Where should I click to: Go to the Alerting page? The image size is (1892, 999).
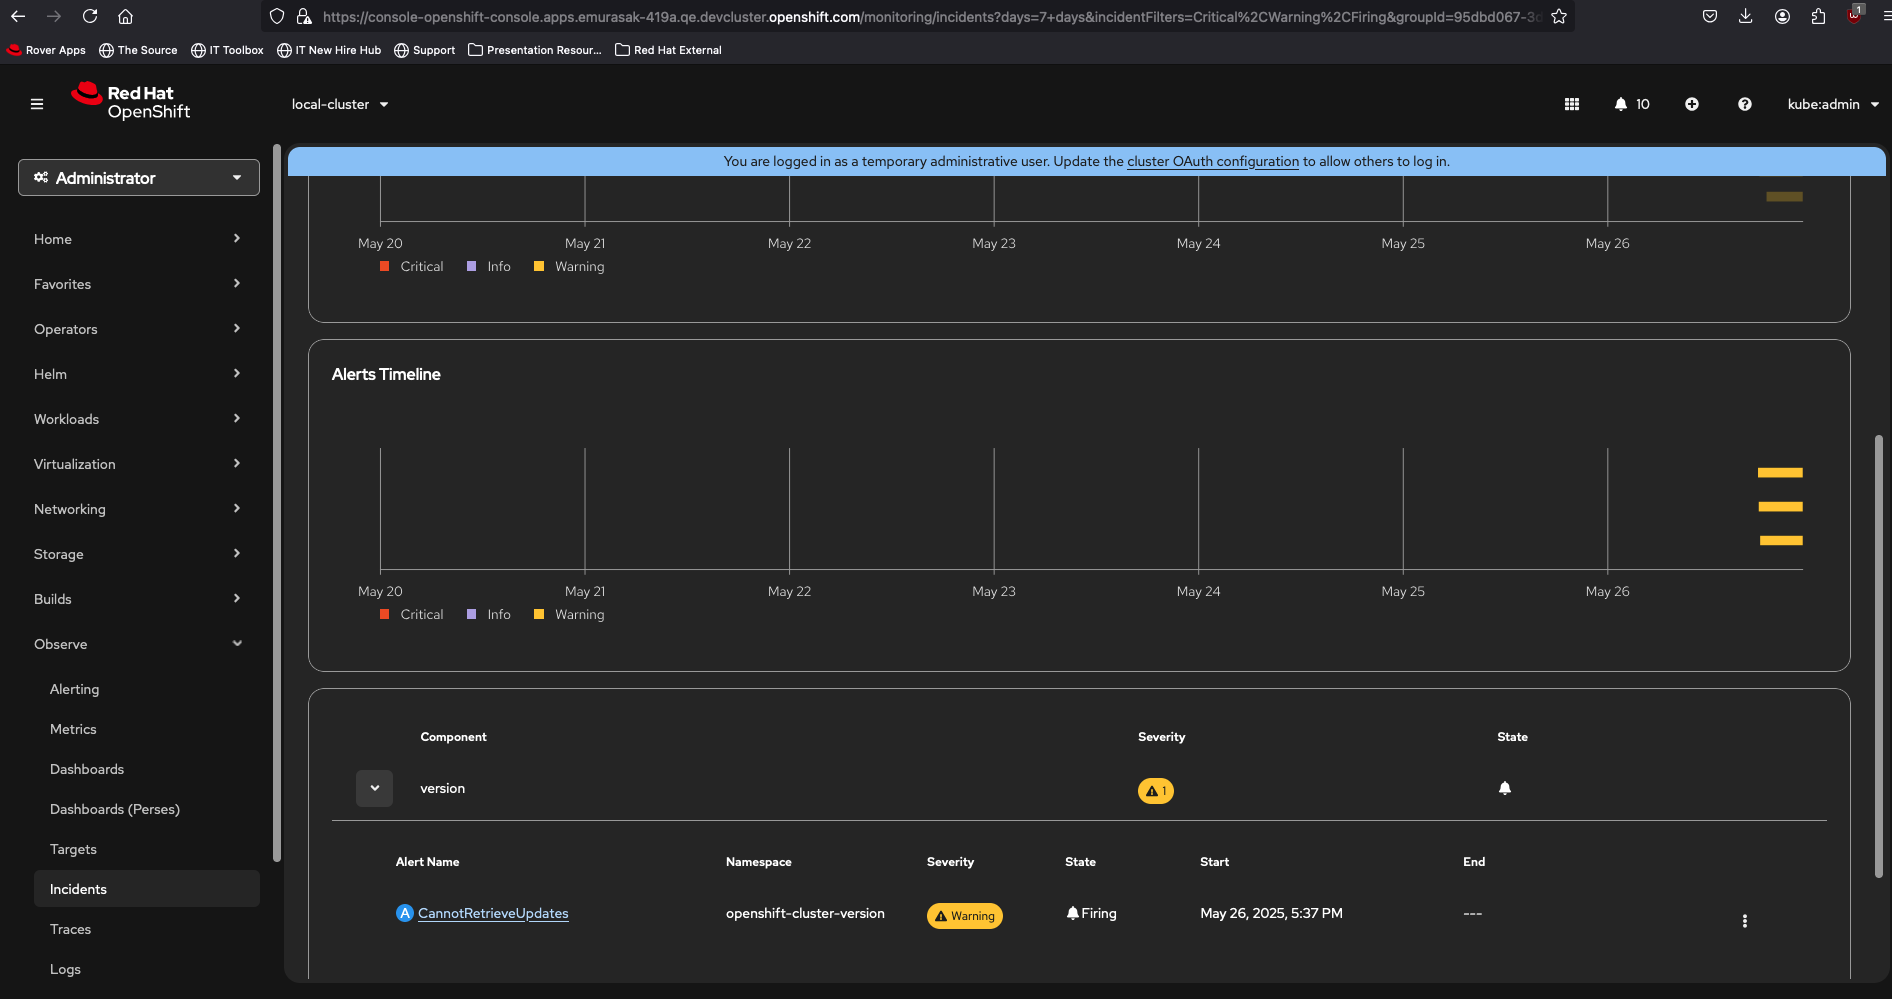(75, 689)
